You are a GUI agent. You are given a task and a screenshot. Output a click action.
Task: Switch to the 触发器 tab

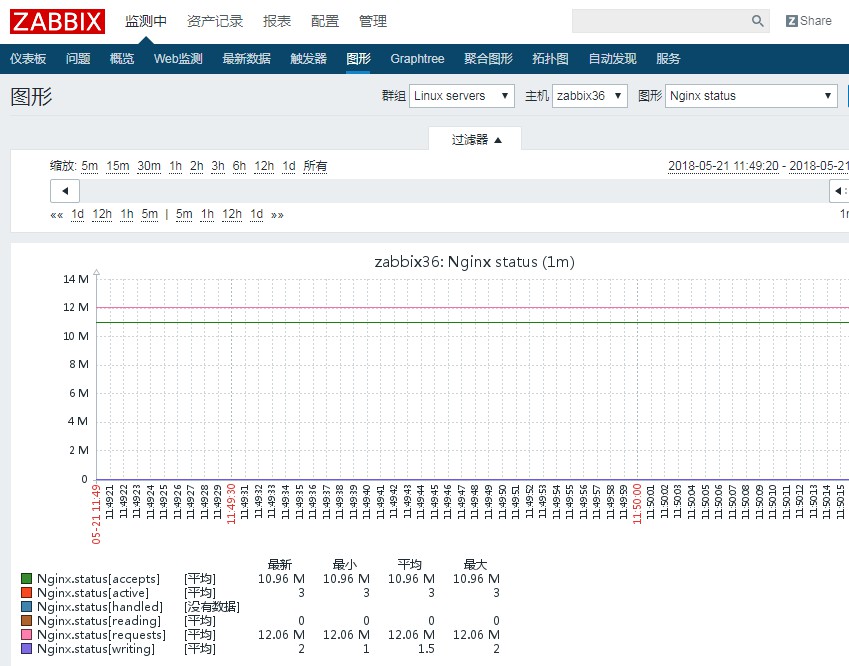308,59
